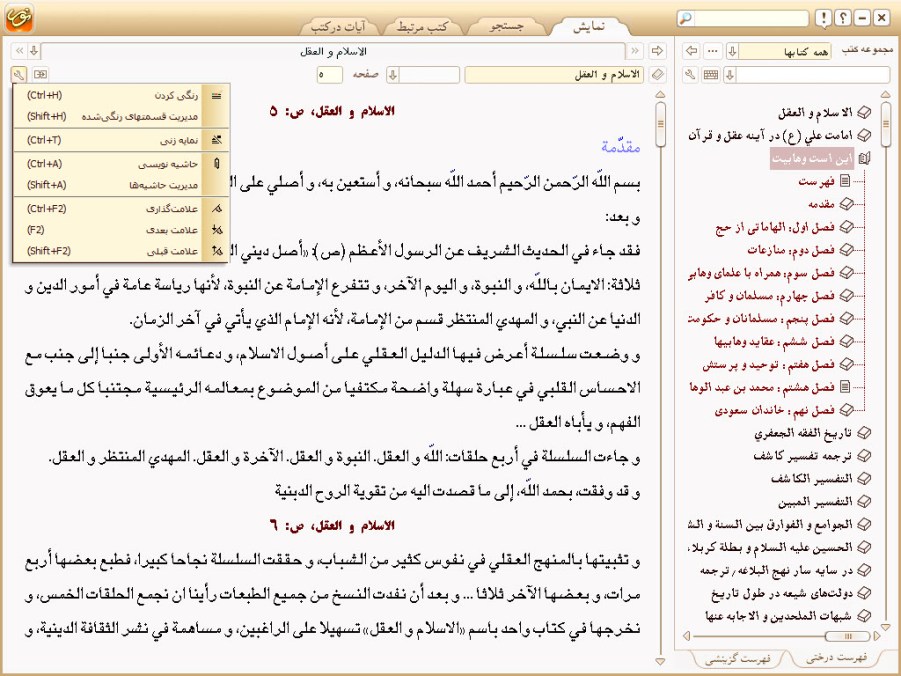This screenshot has height=676, width=901.
Task: Choose رنگی کردن from the tools menu
Action: [x=121, y=95]
